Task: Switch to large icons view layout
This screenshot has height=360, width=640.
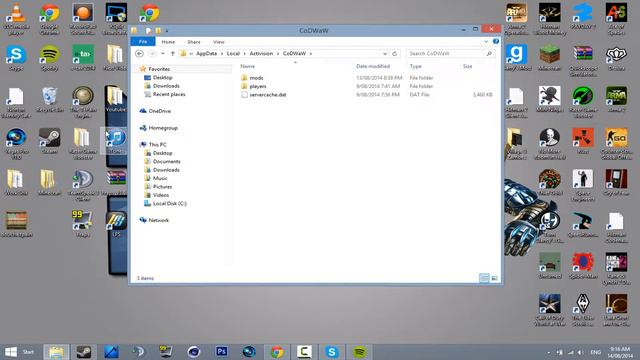Action: (494, 278)
